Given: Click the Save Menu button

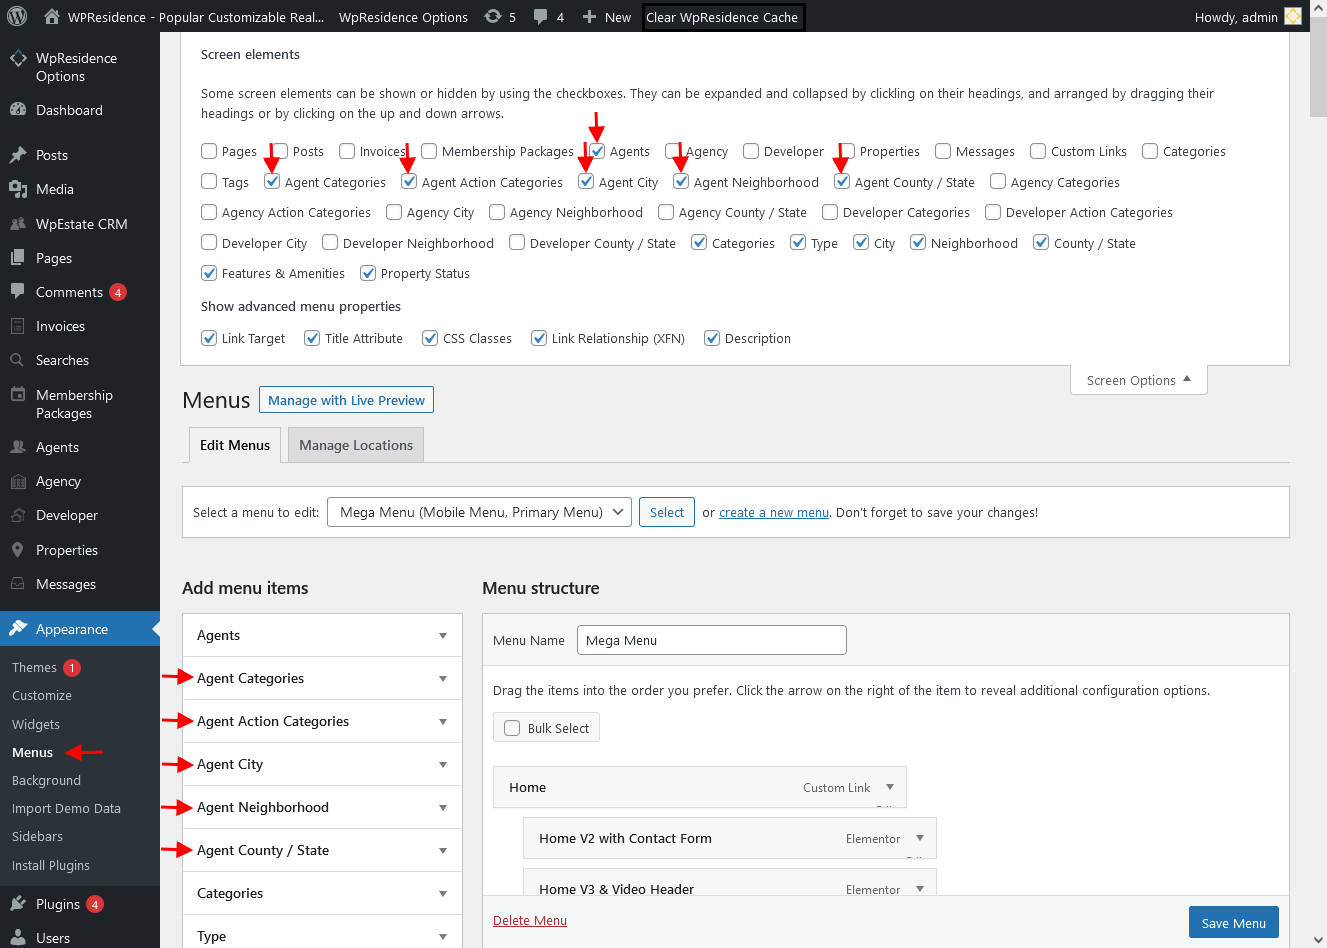Looking at the screenshot, I should (x=1234, y=922).
